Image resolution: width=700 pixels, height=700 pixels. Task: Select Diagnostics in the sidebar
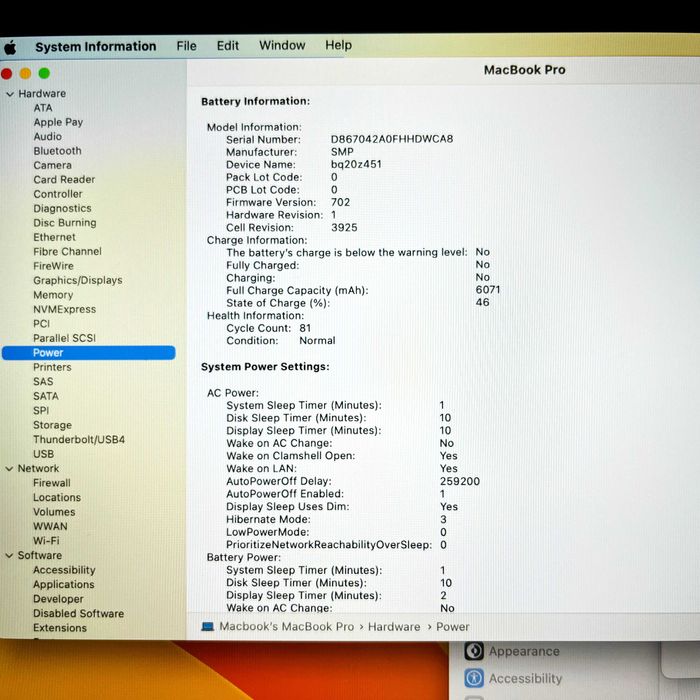point(62,208)
